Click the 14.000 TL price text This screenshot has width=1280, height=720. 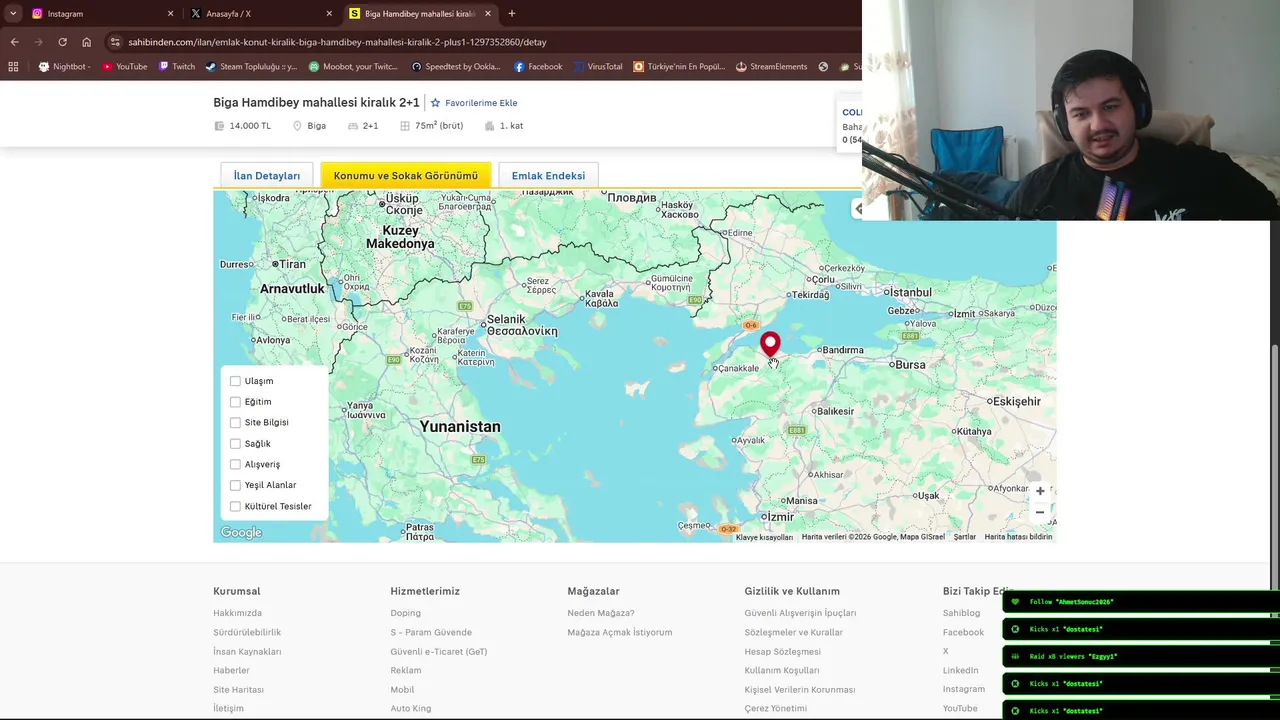tap(250, 126)
